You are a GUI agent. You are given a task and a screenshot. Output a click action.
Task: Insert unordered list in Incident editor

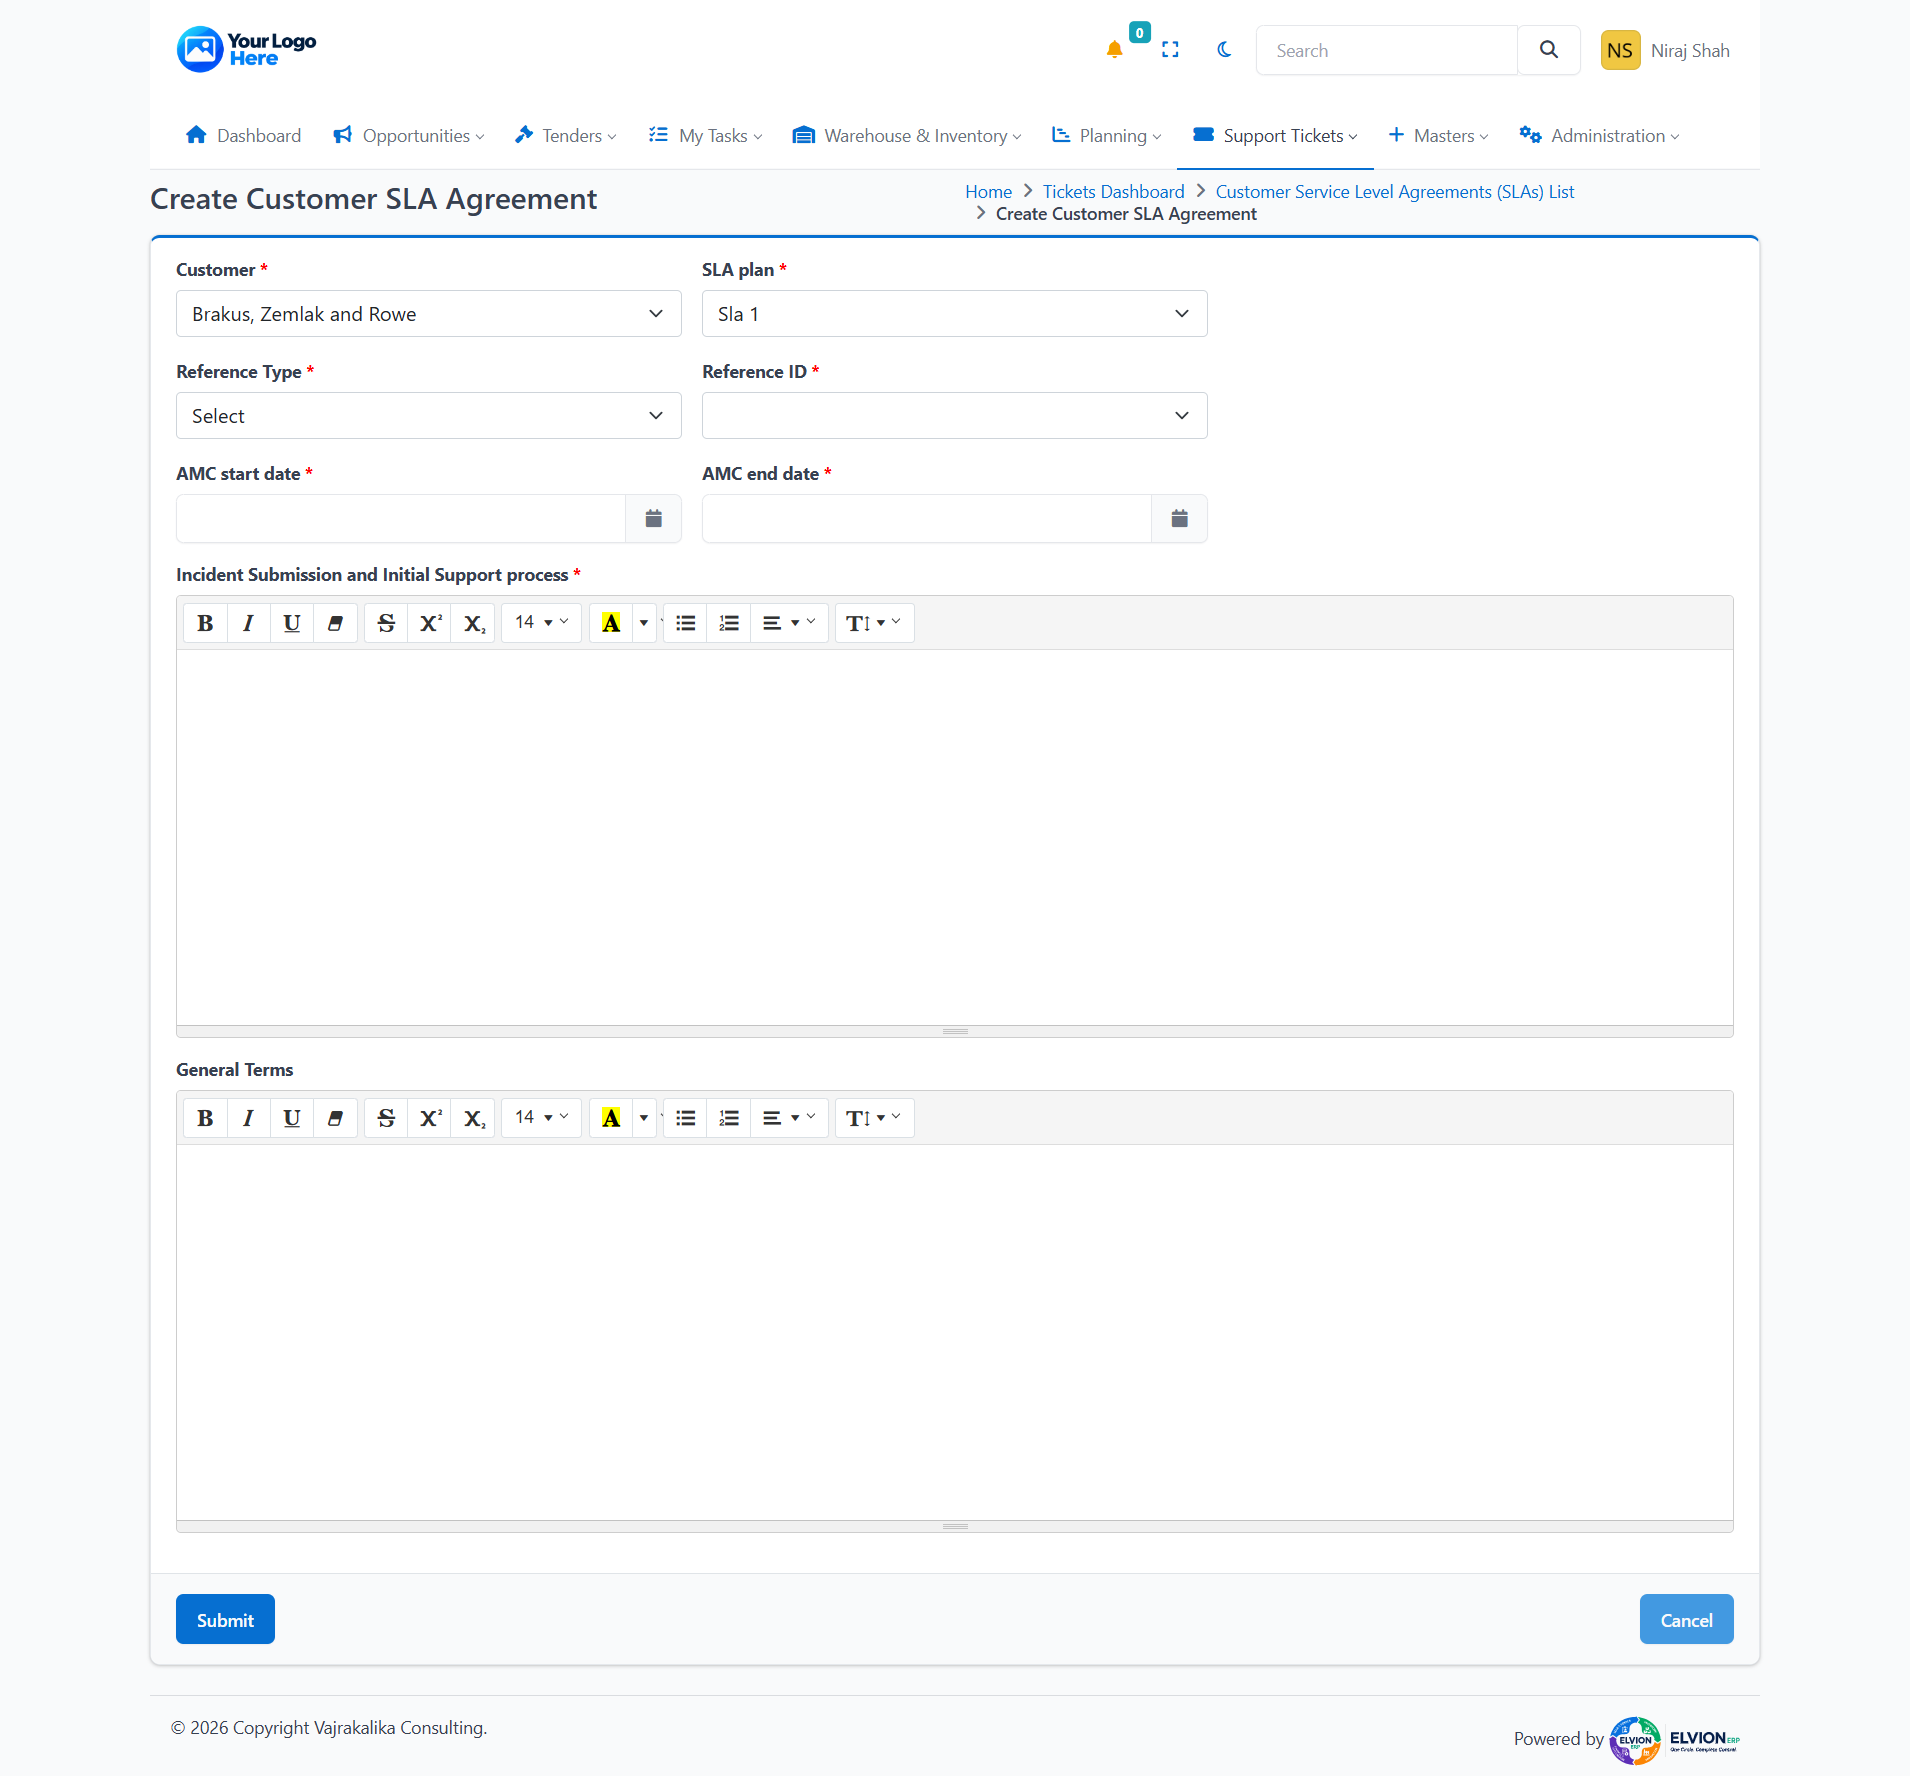point(685,623)
